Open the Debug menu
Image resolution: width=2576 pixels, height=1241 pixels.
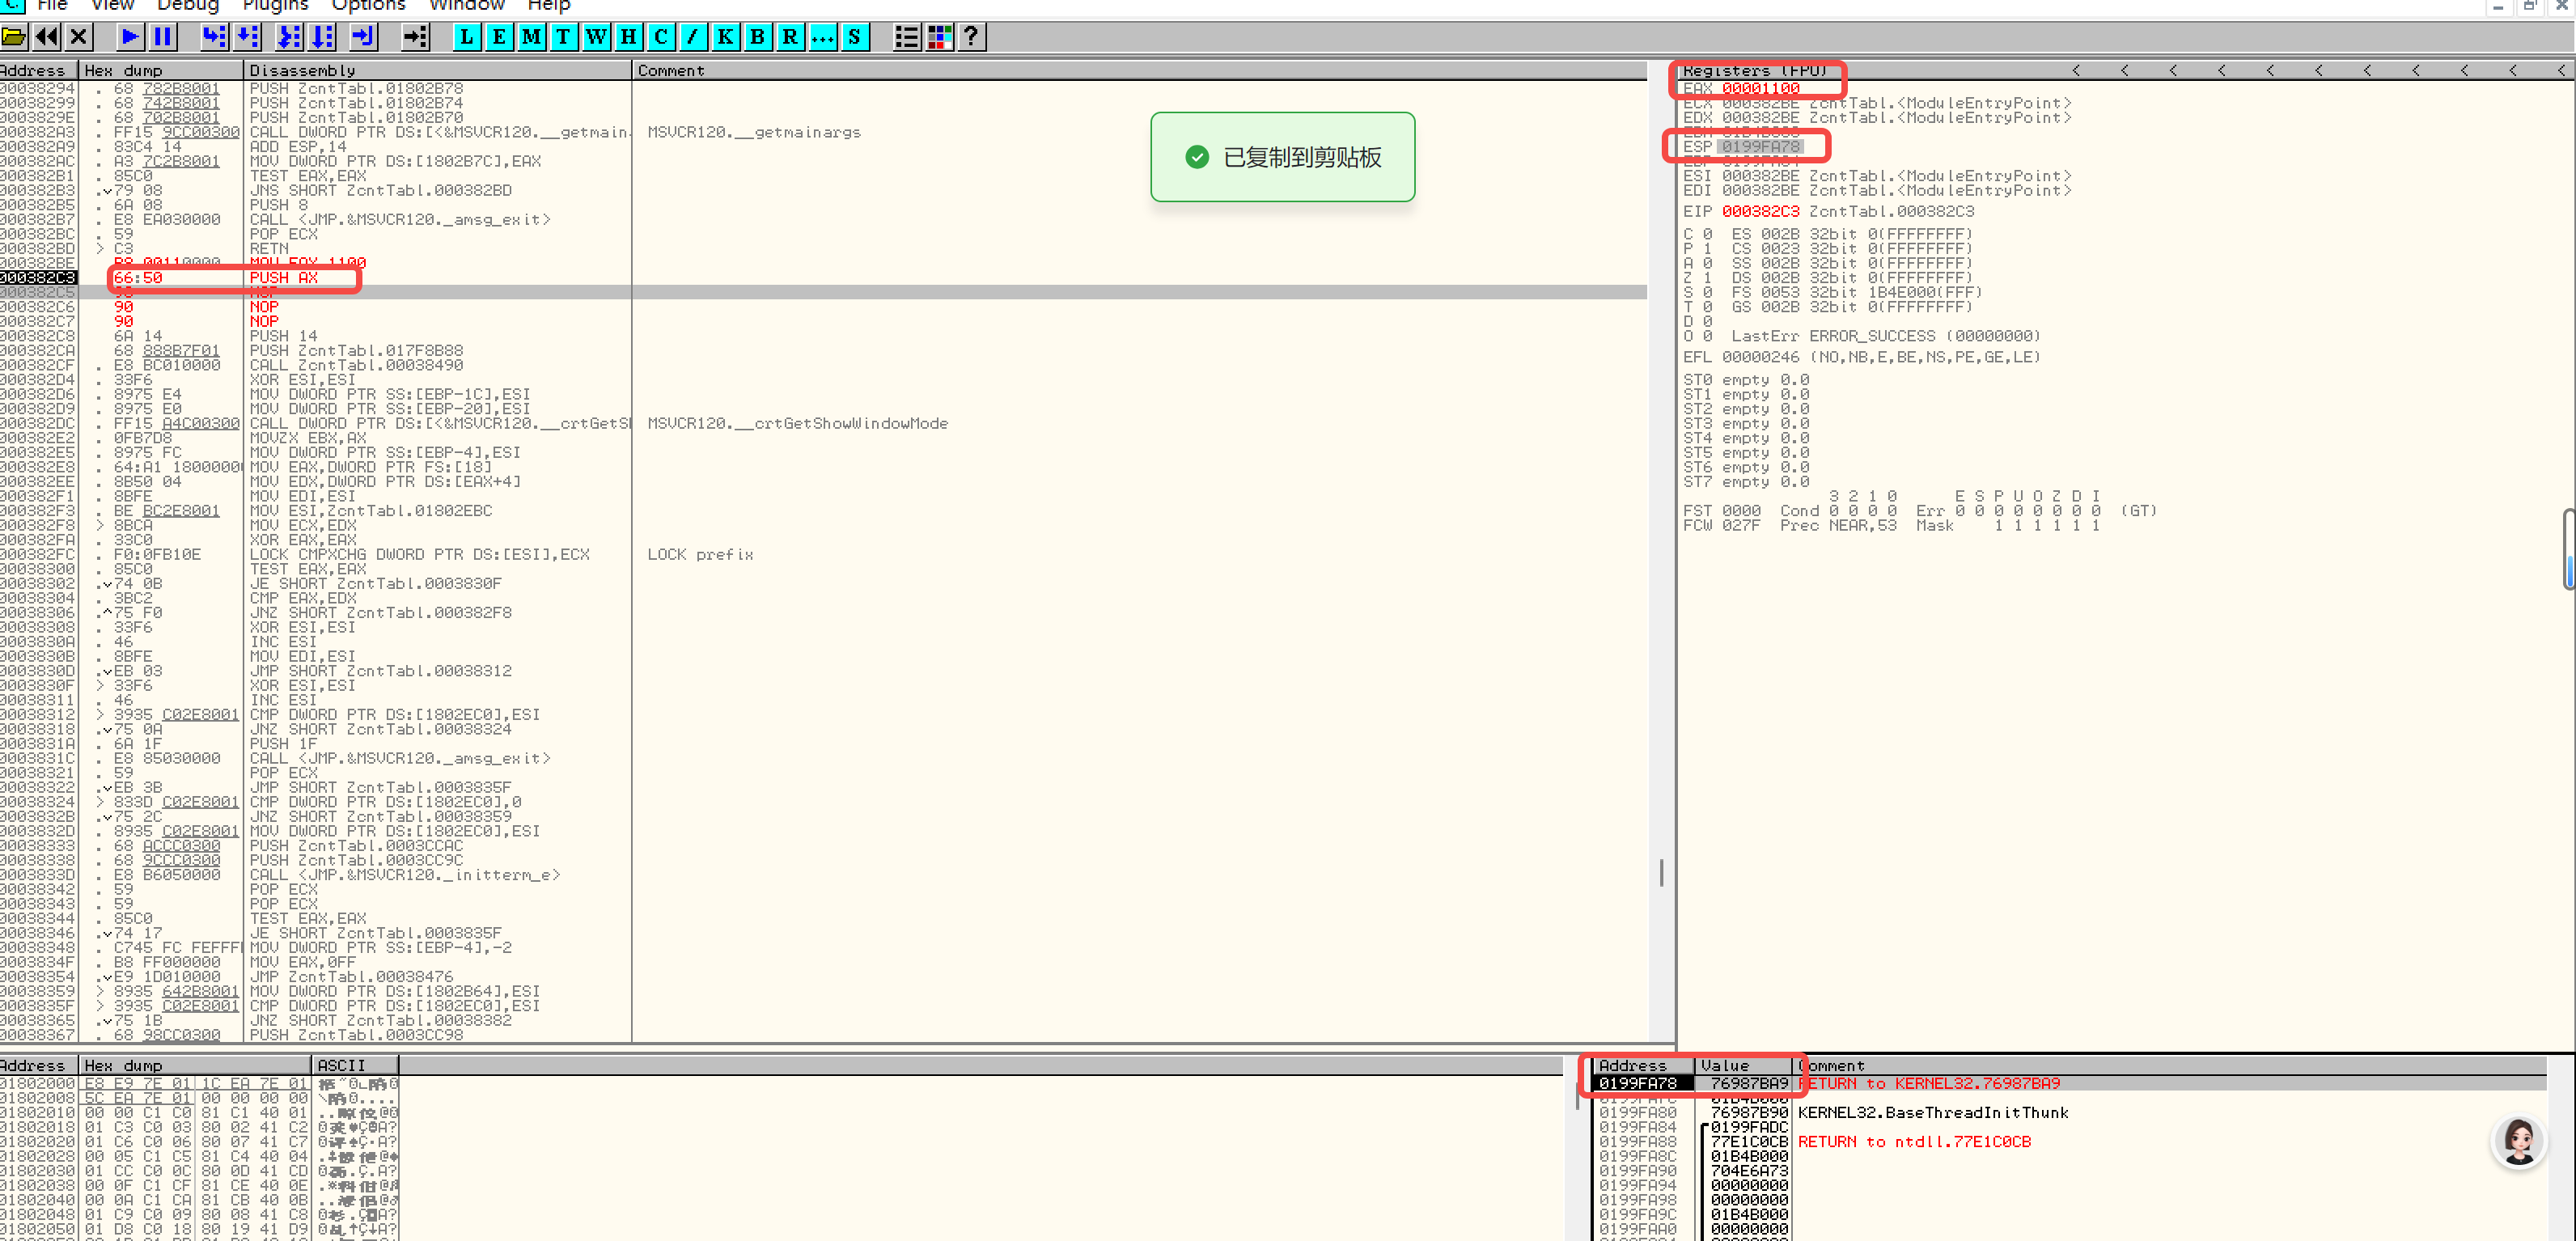(x=187, y=6)
